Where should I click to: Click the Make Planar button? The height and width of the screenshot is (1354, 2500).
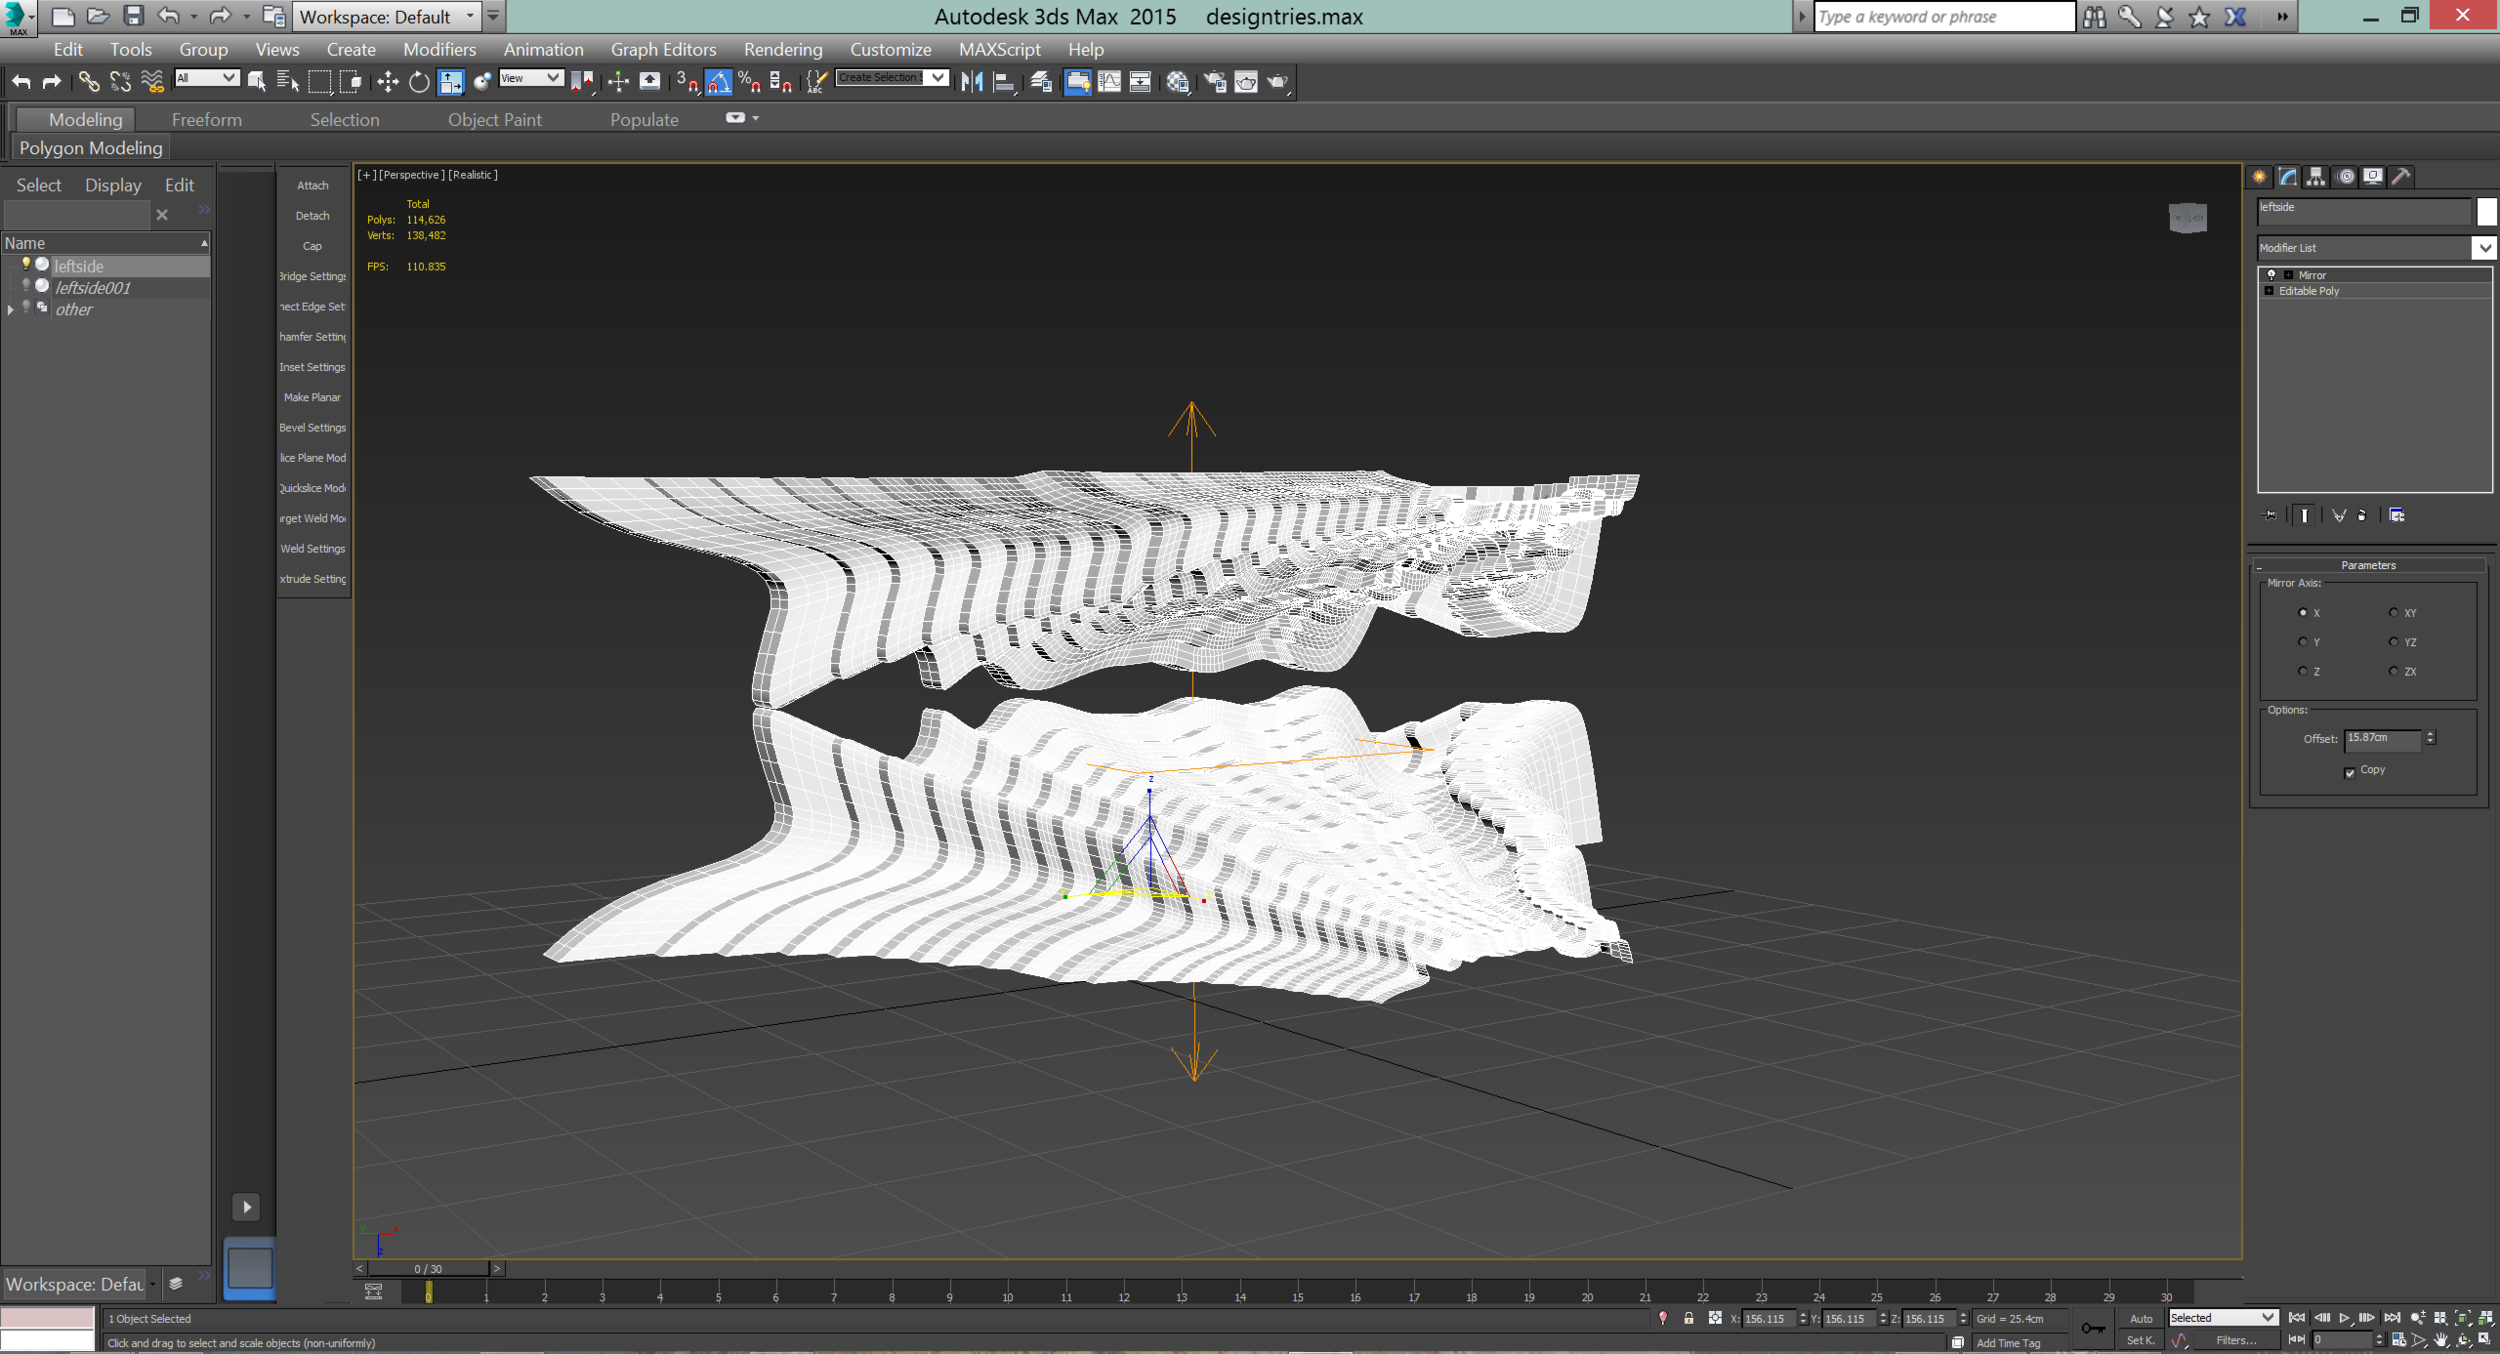pyautogui.click(x=312, y=397)
